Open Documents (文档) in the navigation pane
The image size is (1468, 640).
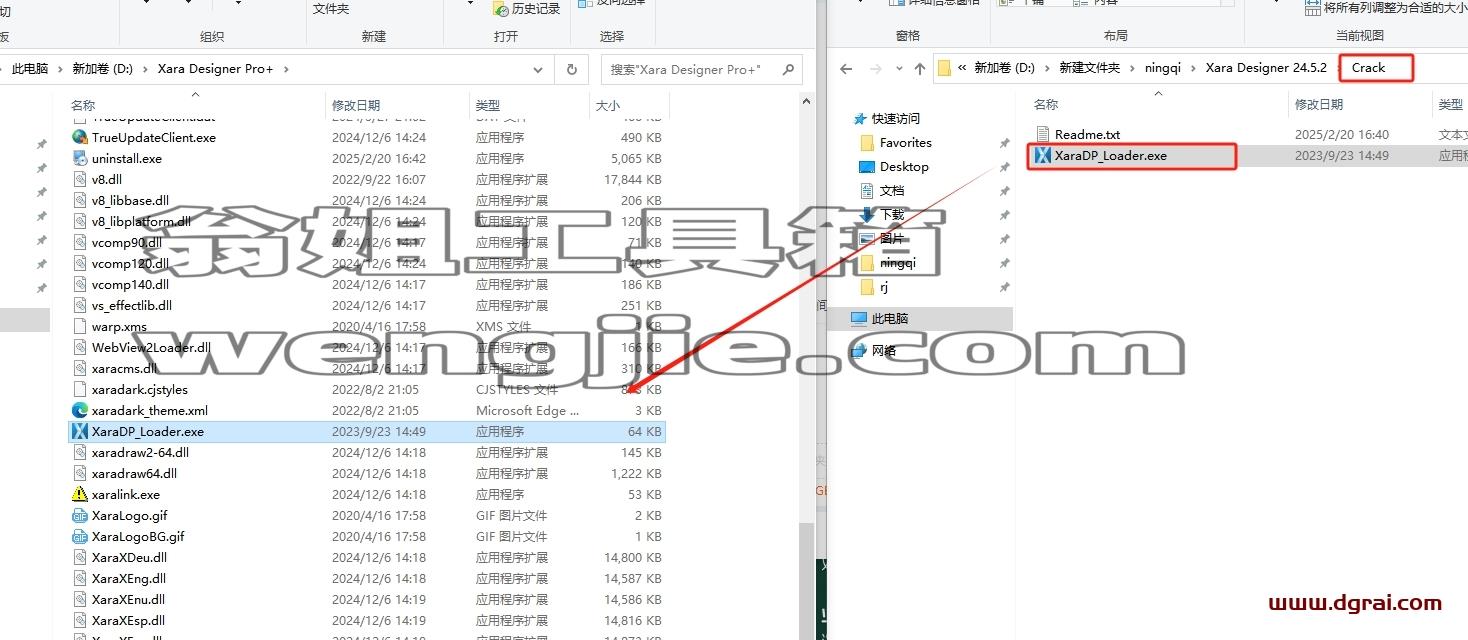(x=882, y=190)
